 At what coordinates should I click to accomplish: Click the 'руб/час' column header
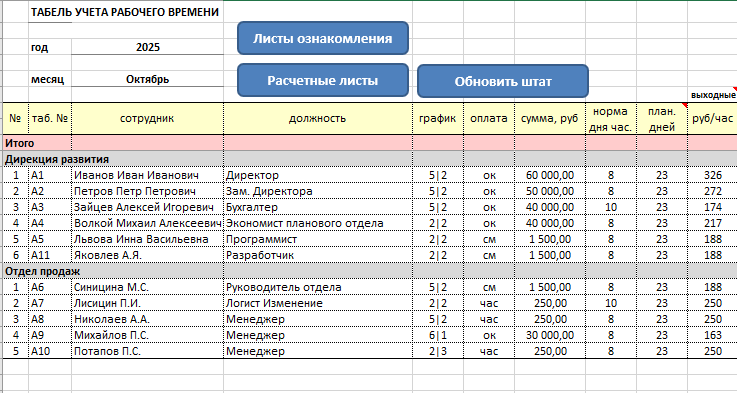(713, 118)
